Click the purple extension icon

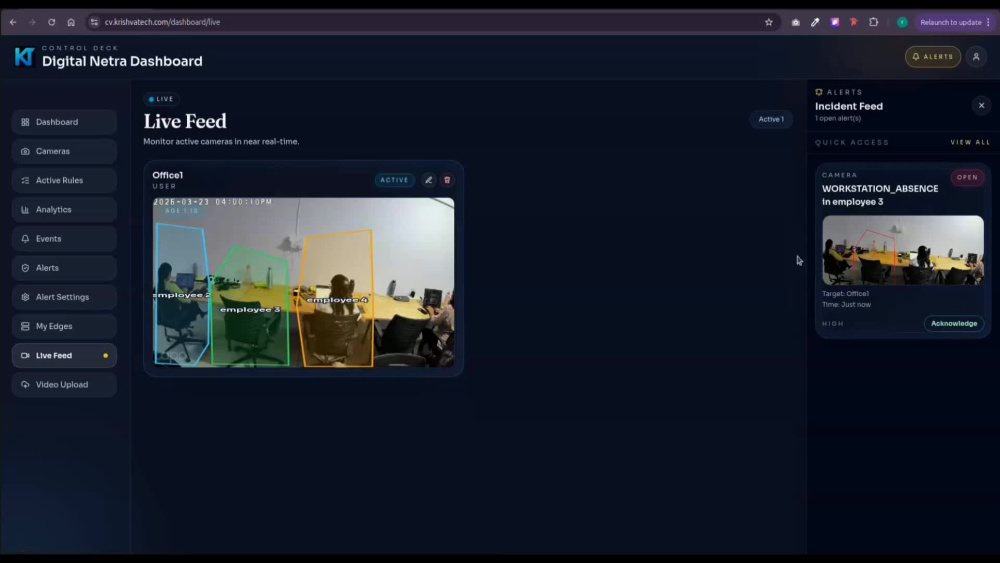[835, 22]
